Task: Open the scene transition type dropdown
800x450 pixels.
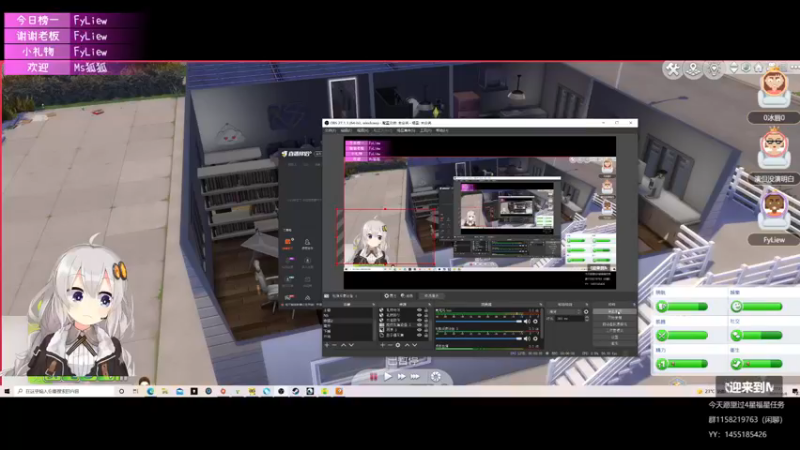Action: click(564, 312)
